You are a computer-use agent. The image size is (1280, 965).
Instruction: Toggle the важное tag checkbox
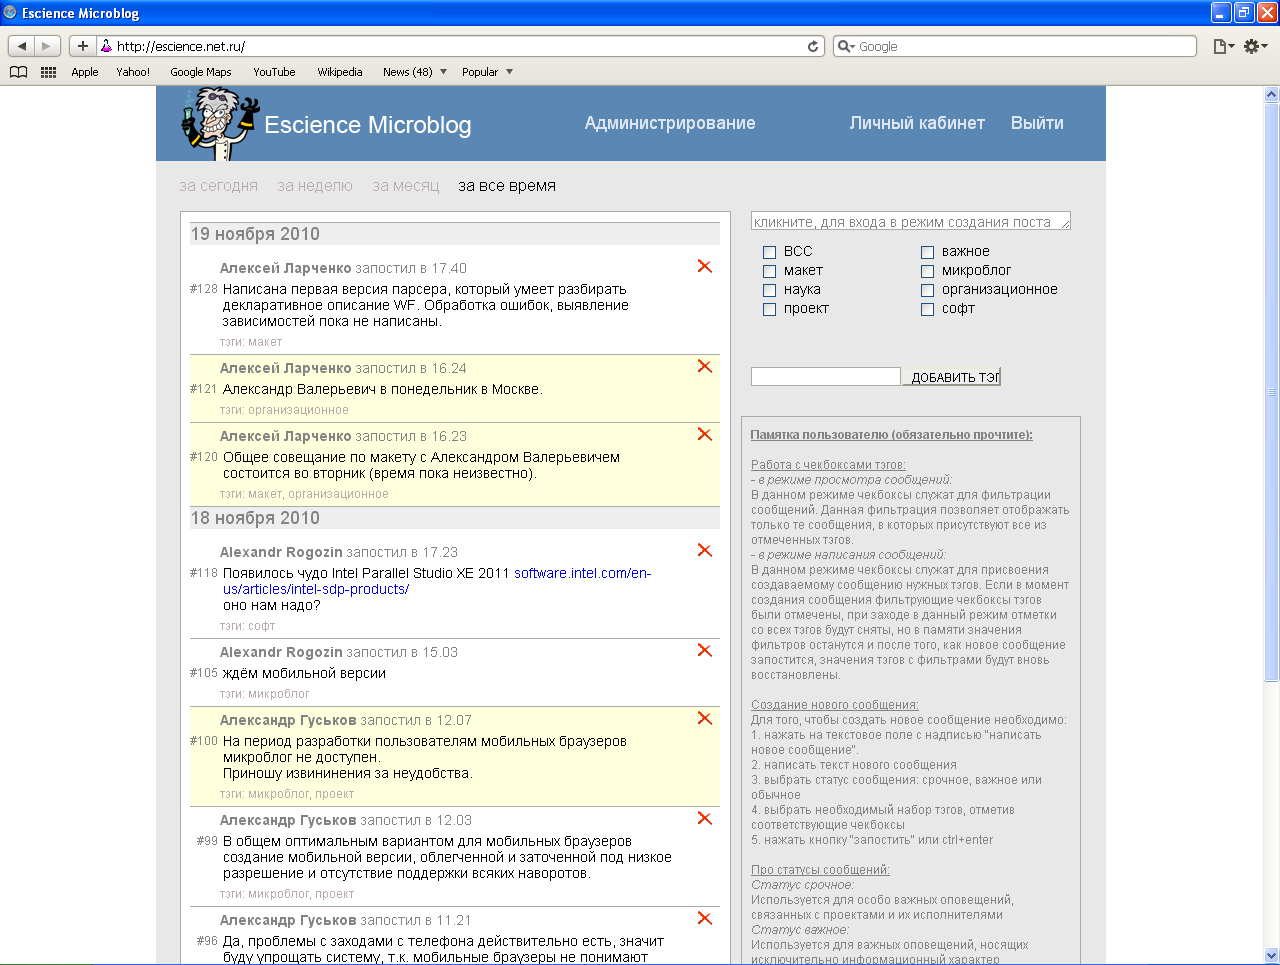tap(927, 252)
